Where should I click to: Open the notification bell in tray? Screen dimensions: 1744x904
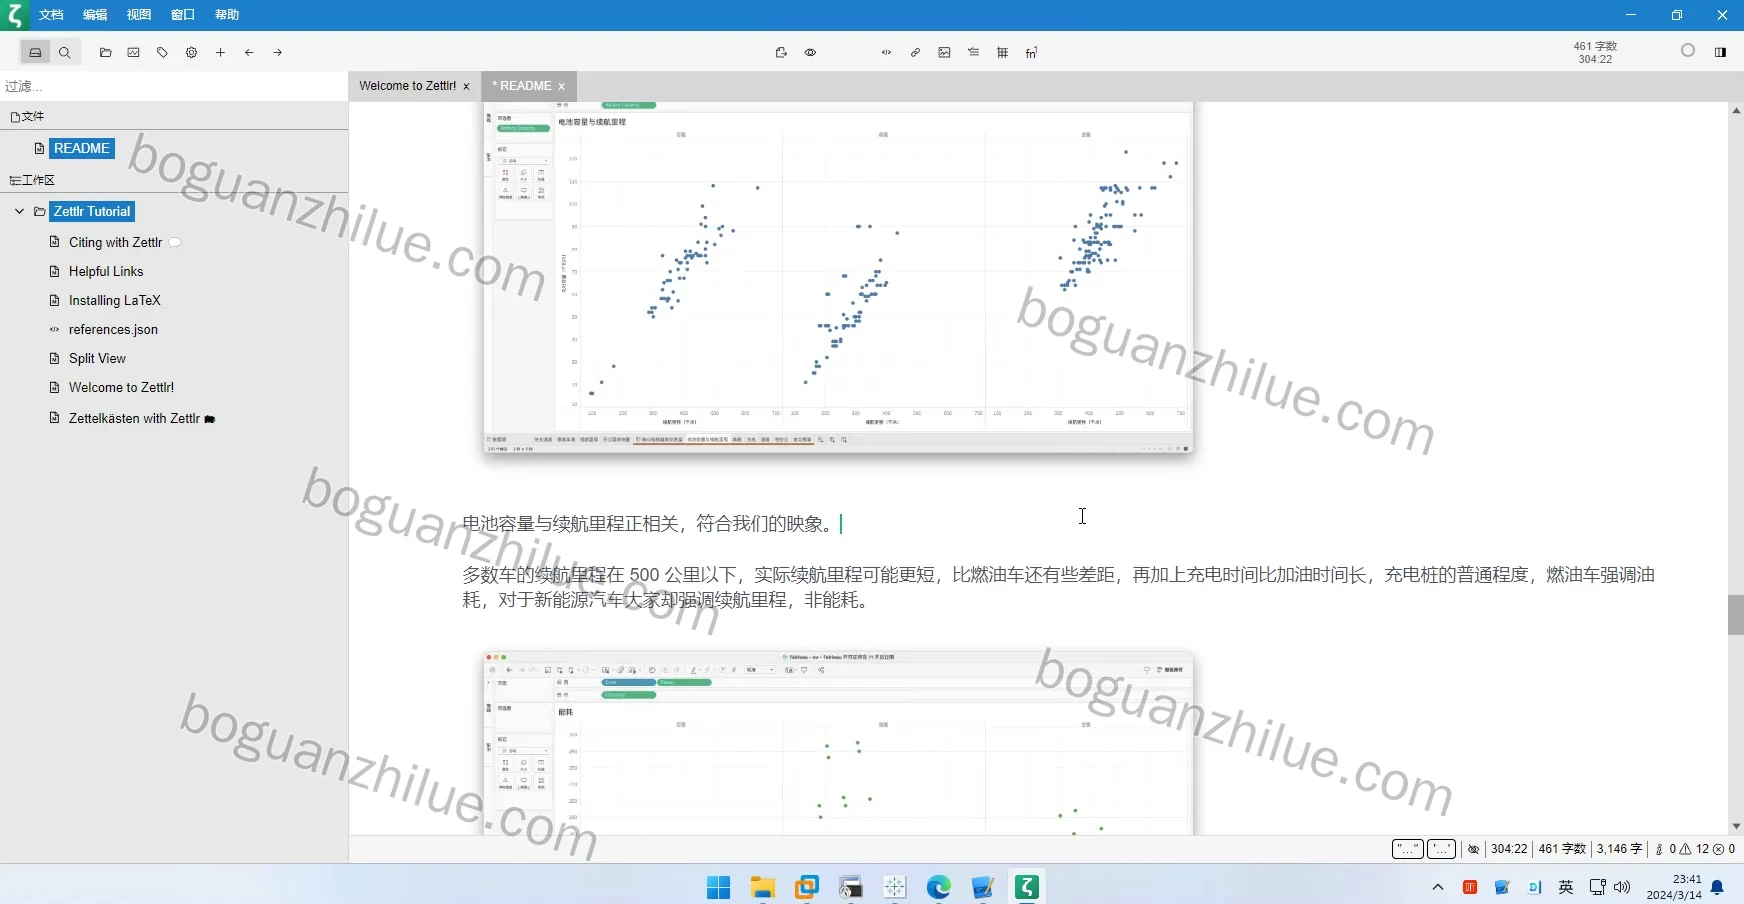click(1717, 887)
